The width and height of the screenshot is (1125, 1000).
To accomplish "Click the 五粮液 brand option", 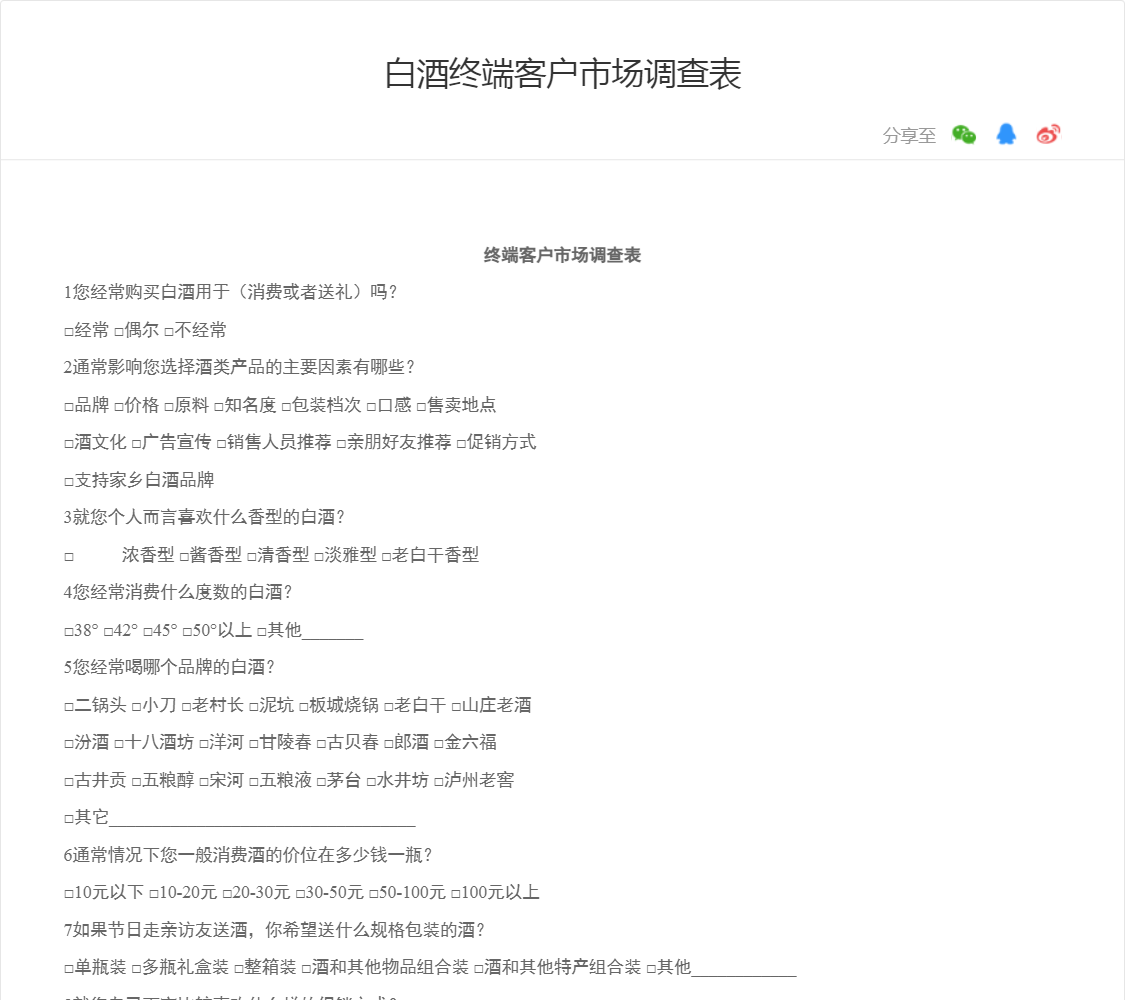I will click(280, 780).
